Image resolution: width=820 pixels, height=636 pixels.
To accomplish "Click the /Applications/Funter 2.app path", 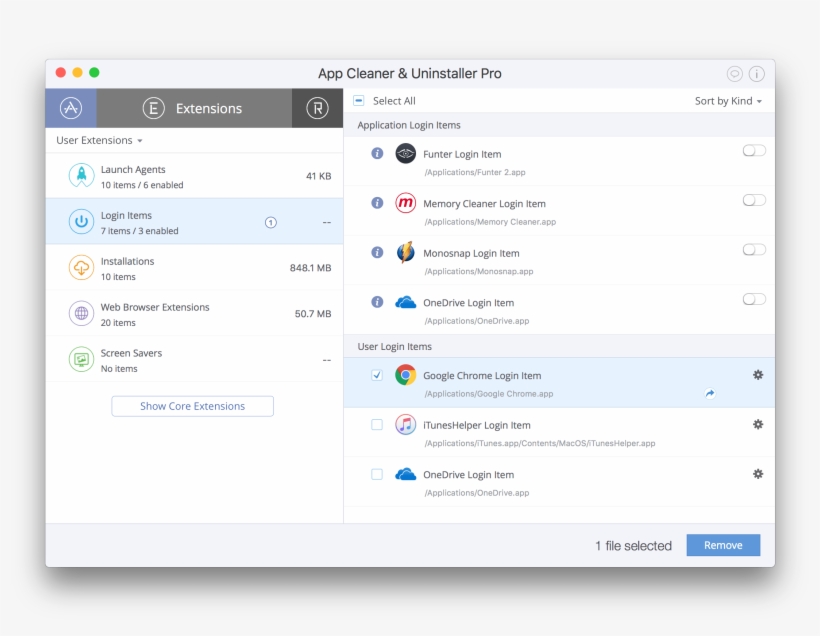I will (475, 172).
